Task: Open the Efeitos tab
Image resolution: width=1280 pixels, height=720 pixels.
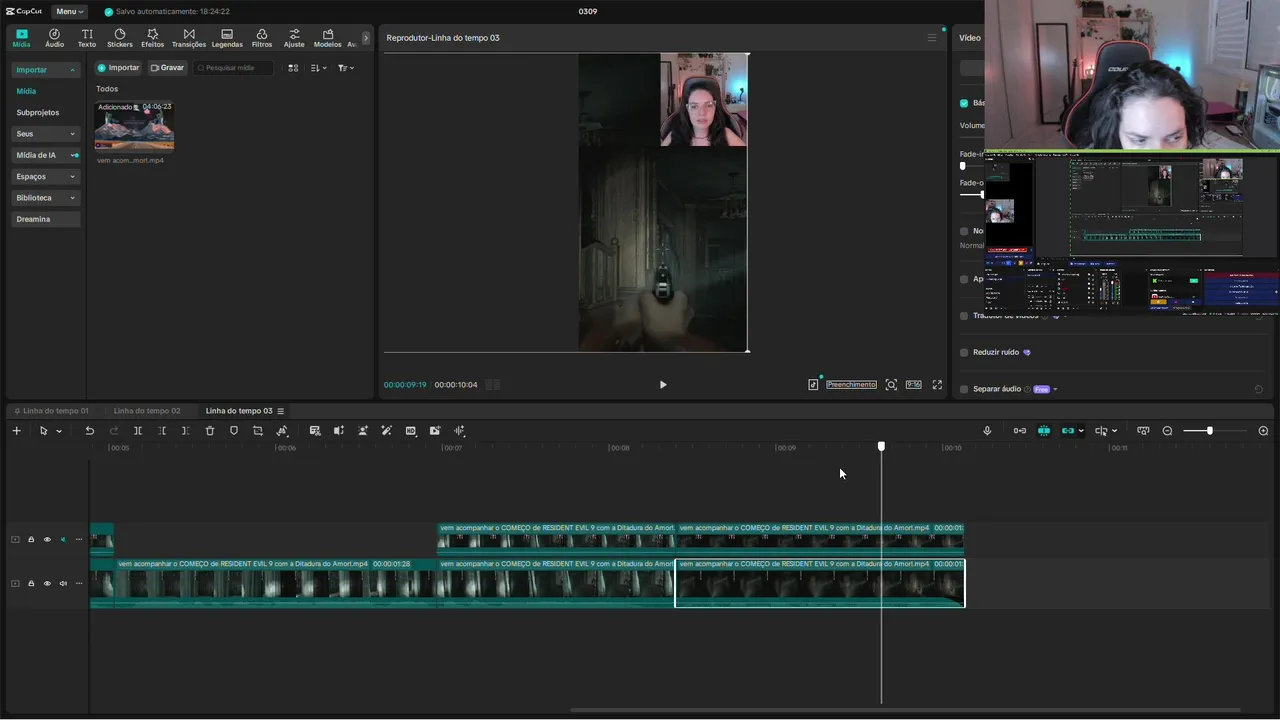Action: pyautogui.click(x=153, y=38)
